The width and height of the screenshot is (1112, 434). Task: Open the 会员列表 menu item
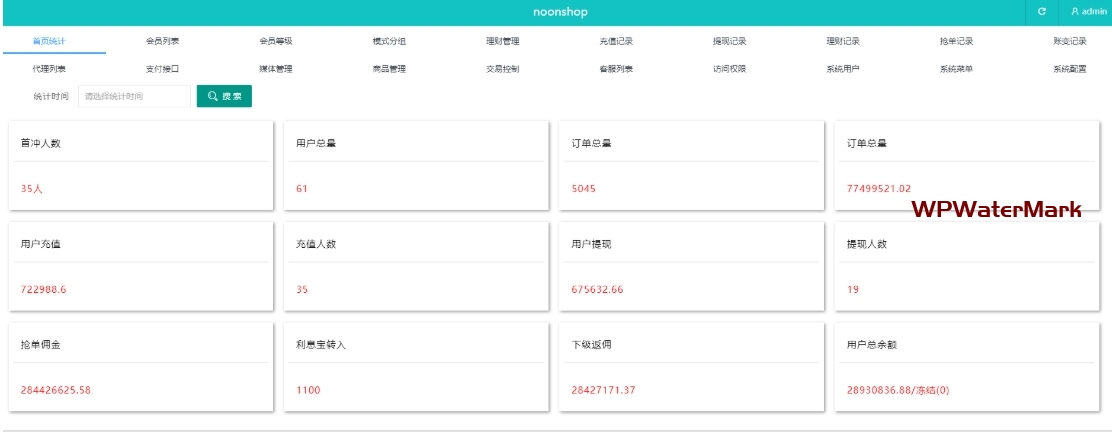tap(162, 41)
